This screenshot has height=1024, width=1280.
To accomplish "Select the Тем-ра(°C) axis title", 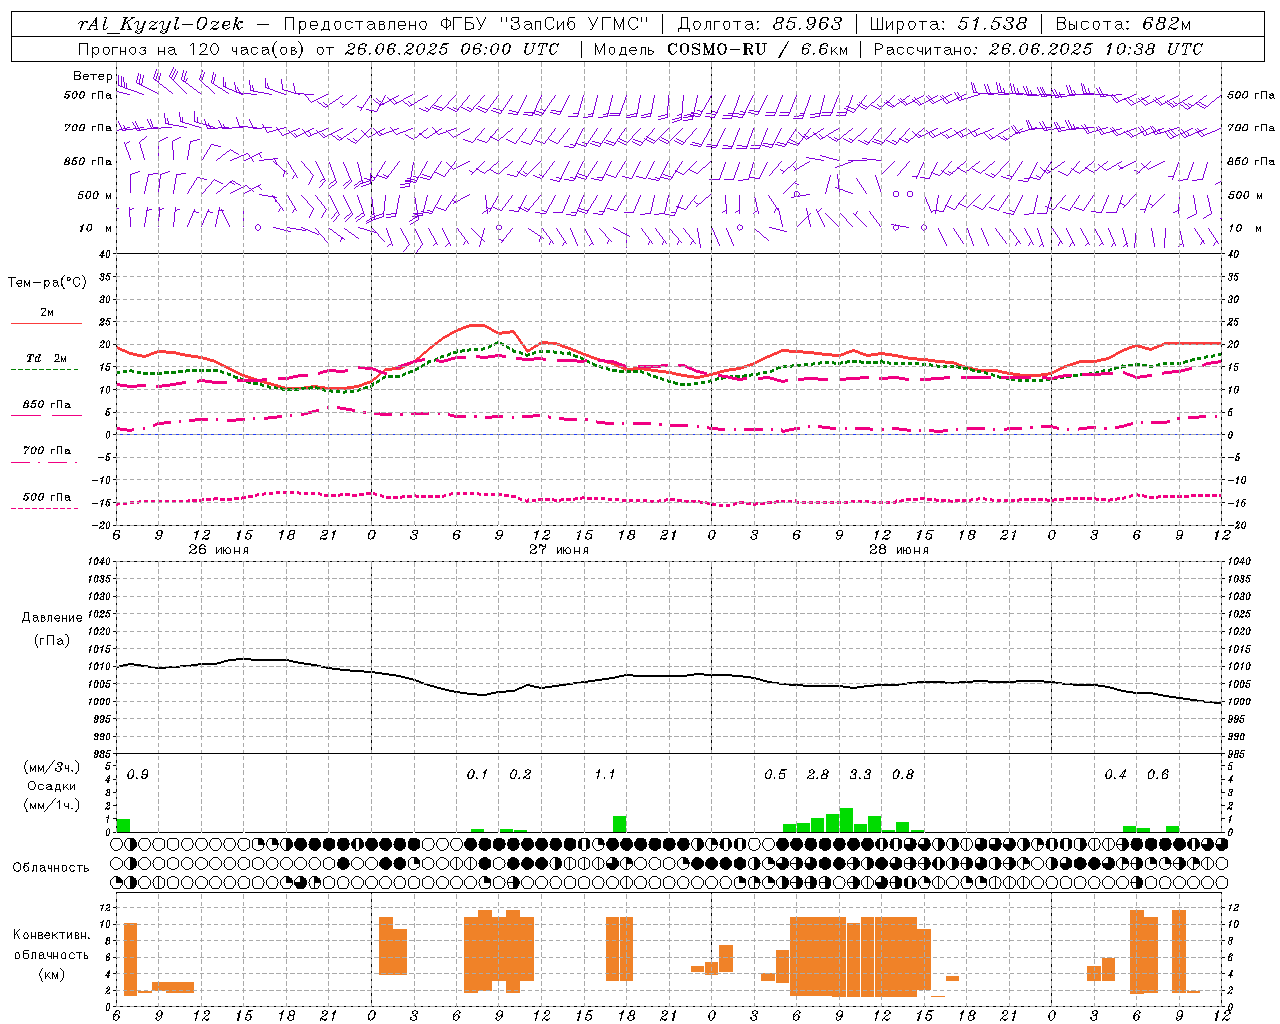I will [x=47, y=283].
